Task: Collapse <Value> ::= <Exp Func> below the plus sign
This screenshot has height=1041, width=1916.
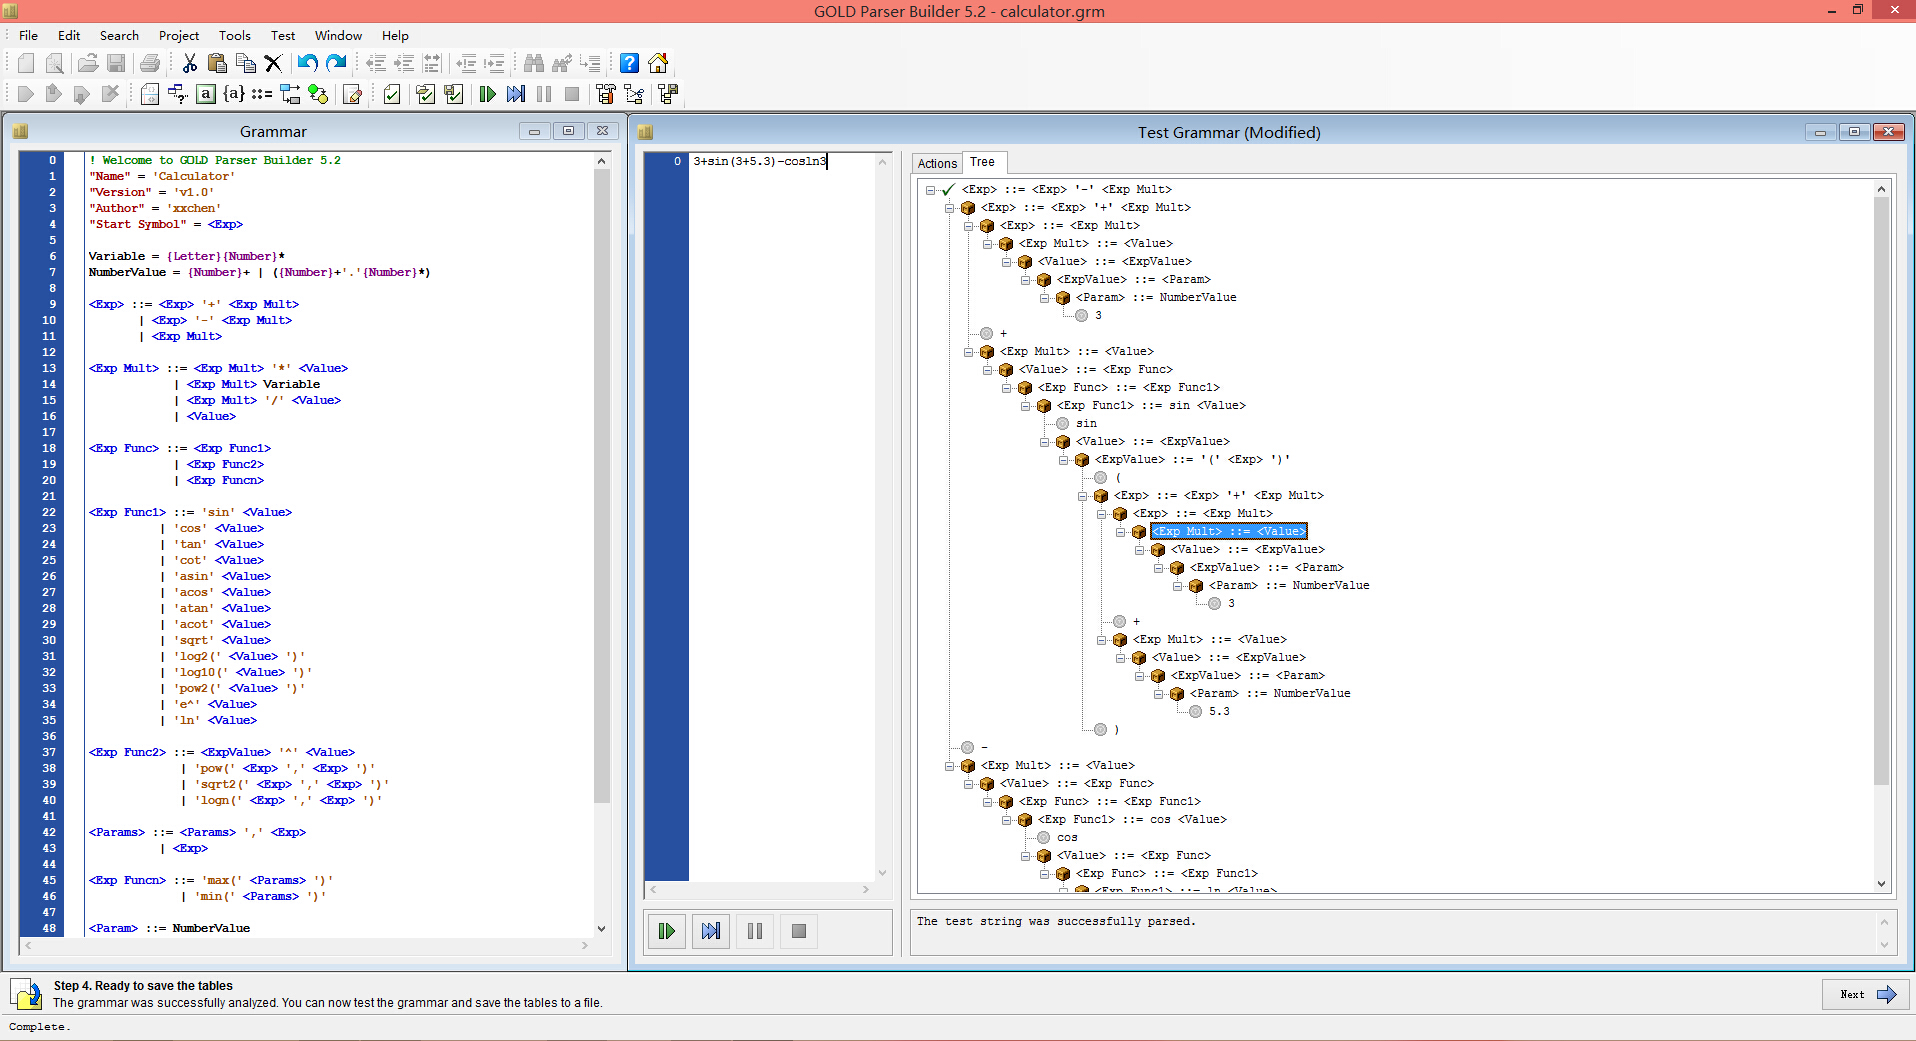Action: coord(987,370)
